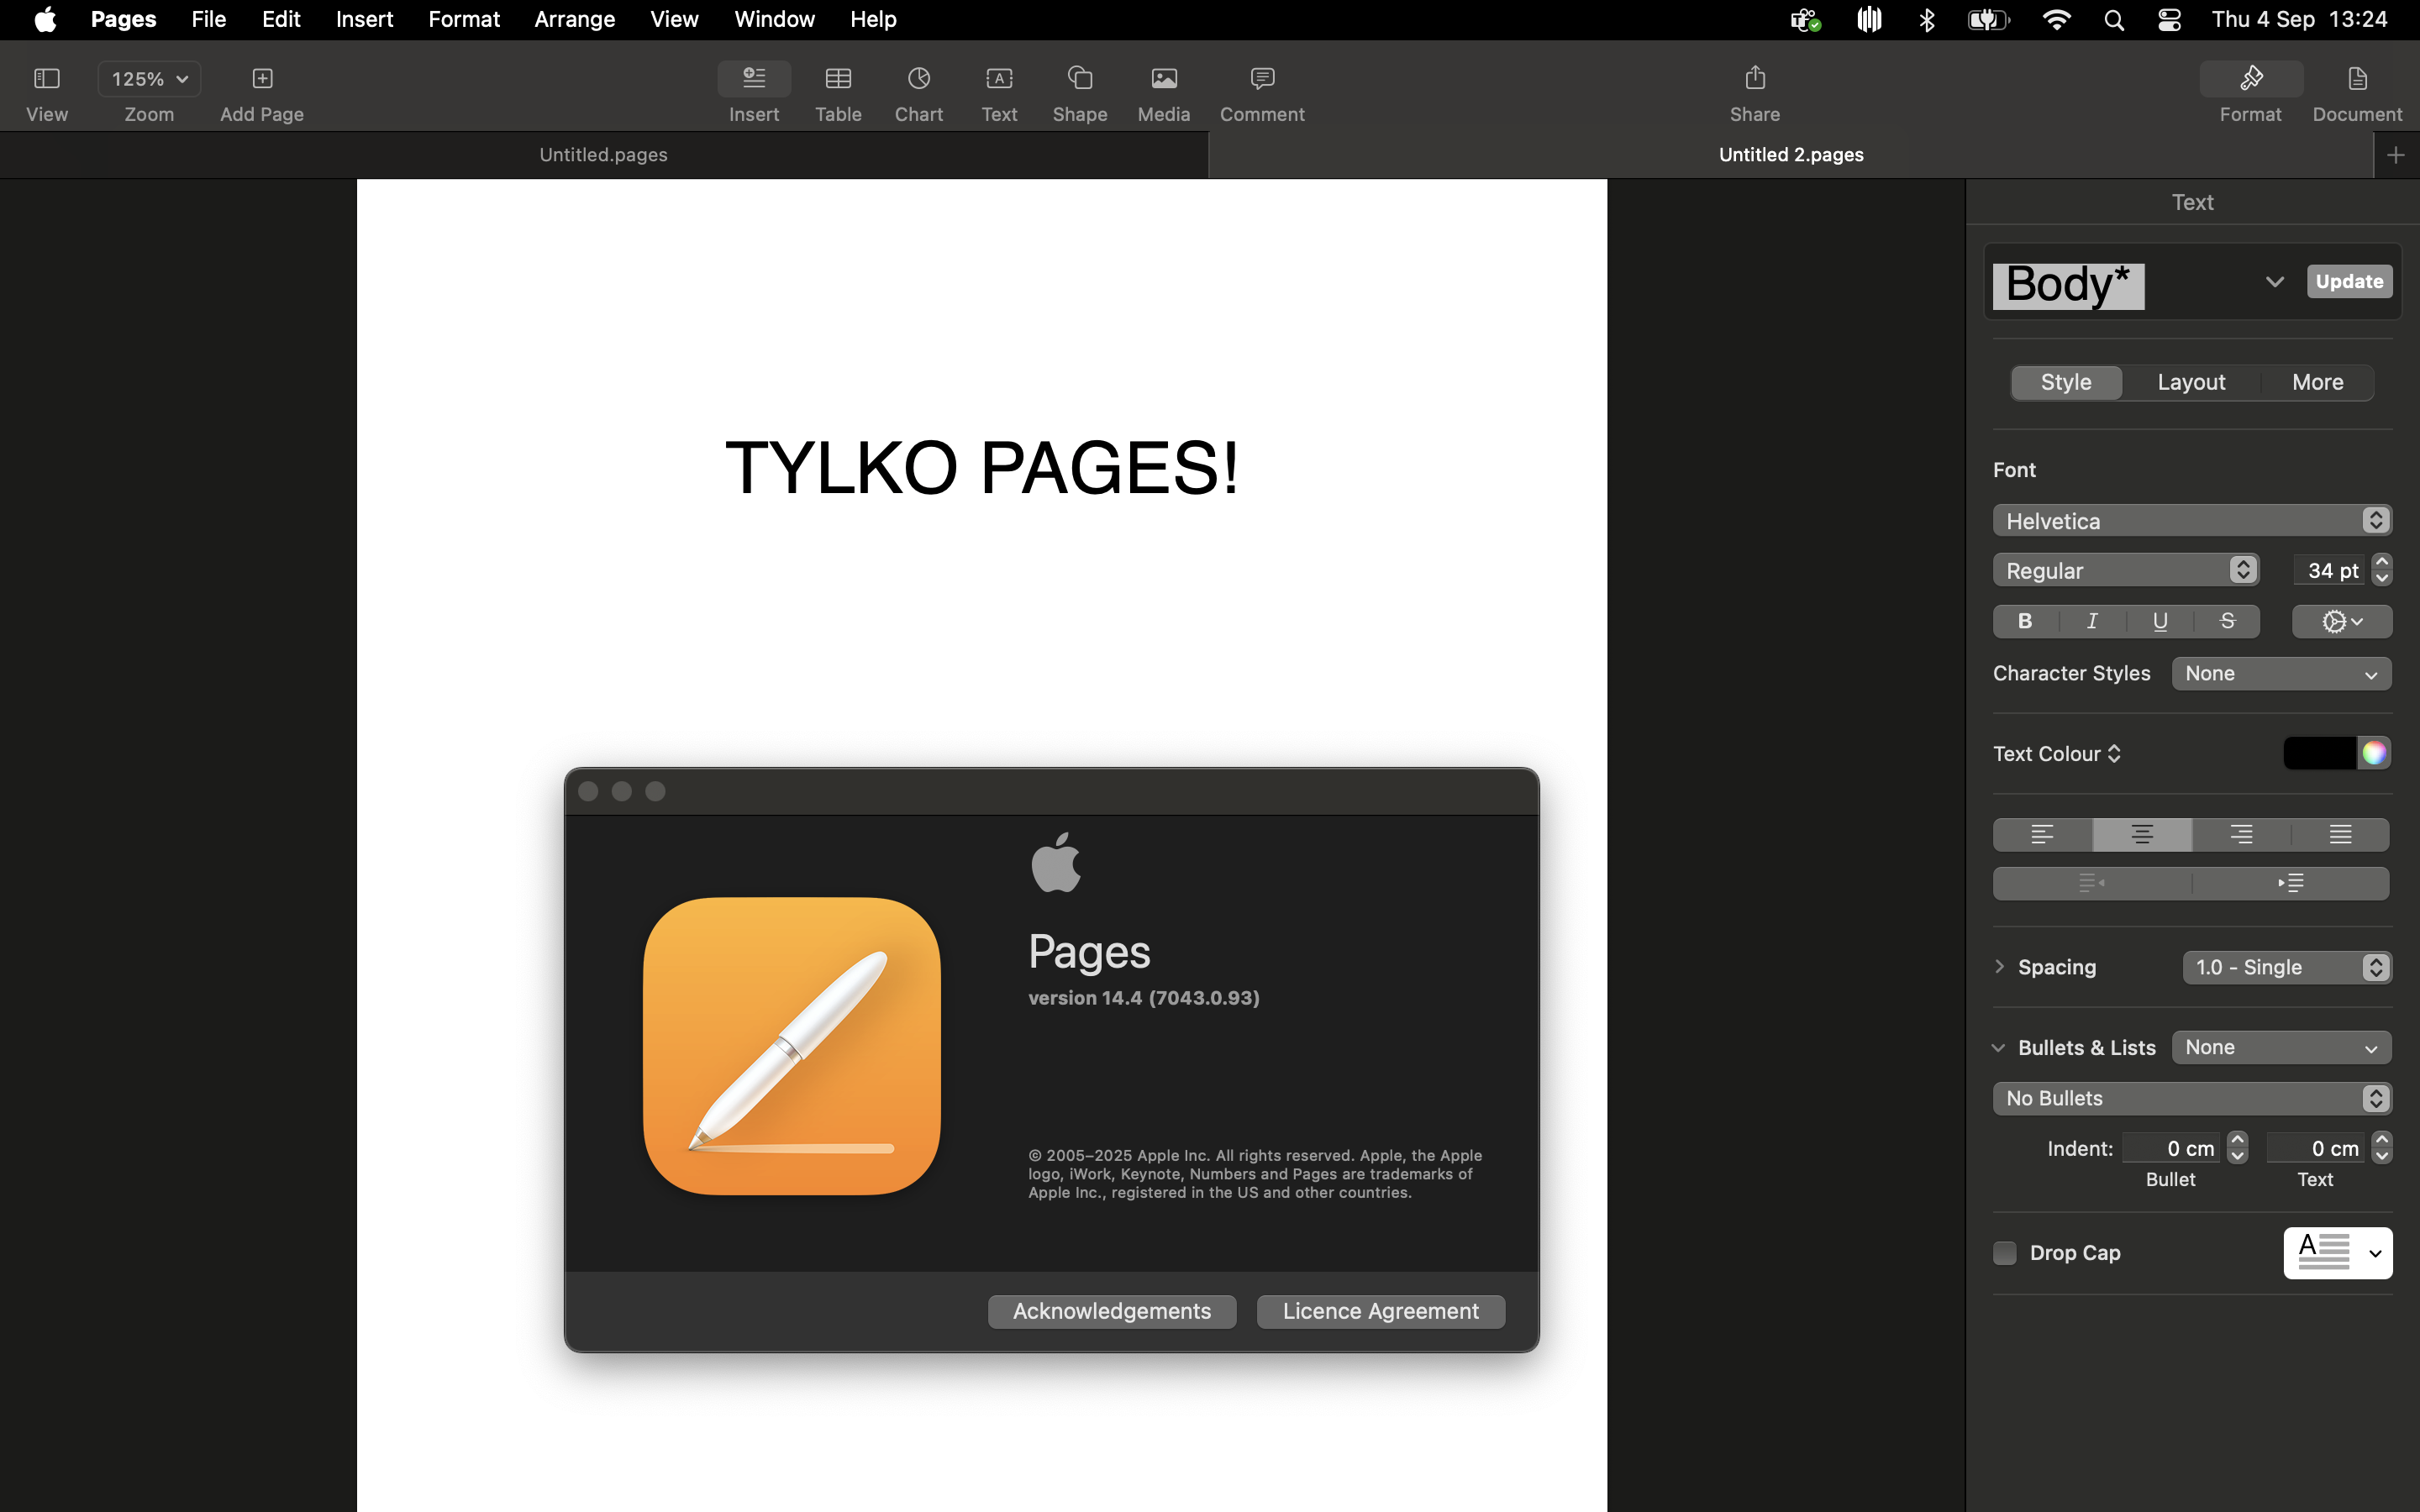Enable the Drop Cap checkbox
This screenshot has width=2420, height=1512.
[x=2004, y=1252]
